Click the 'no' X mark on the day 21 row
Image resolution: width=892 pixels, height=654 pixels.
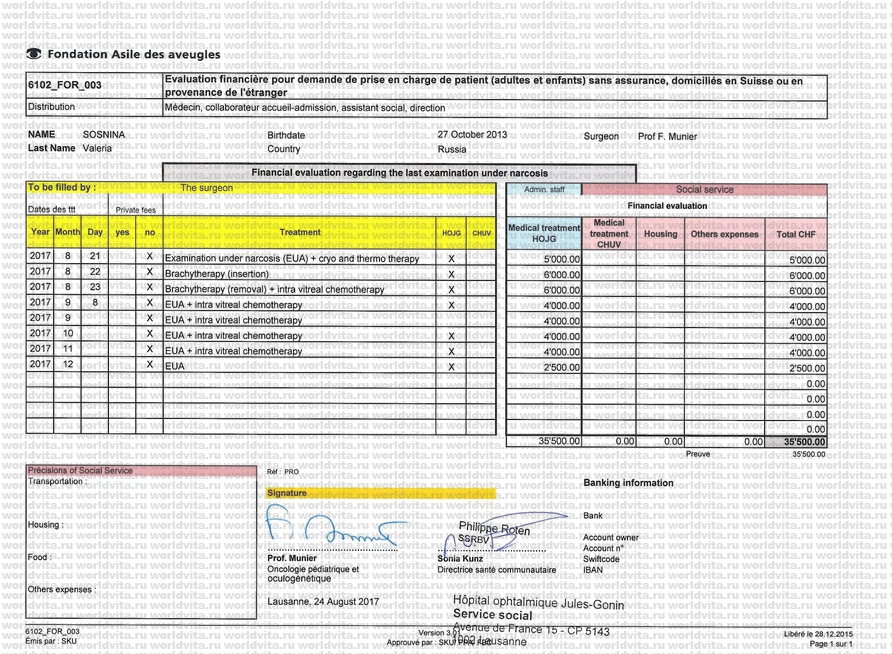pyautogui.click(x=150, y=256)
